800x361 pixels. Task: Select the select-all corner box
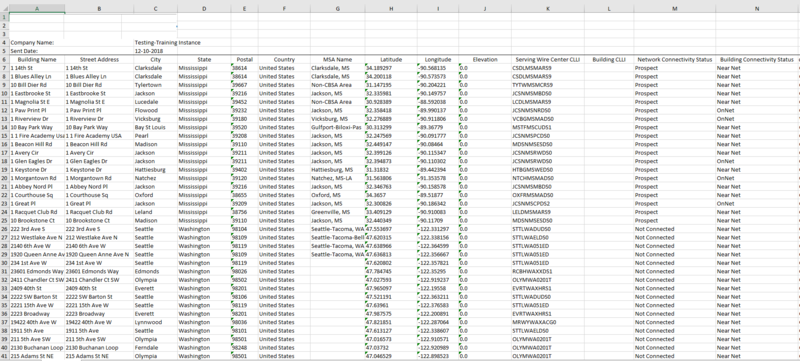tap(4, 8)
